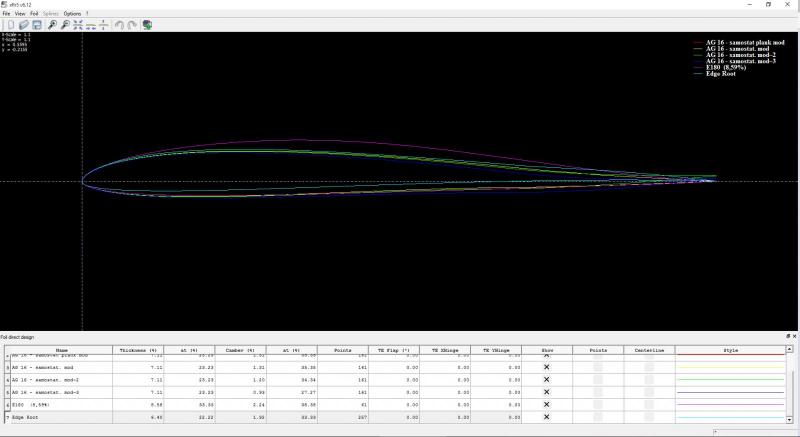Open the Options menu

point(72,14)
